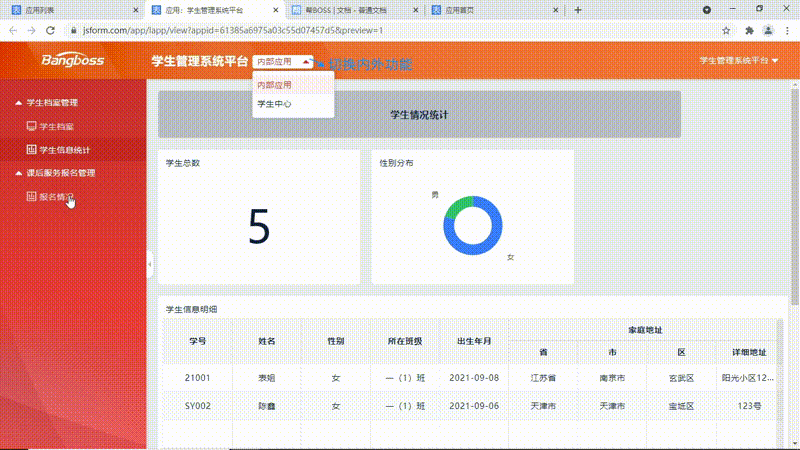Select 学生中心 from the dropdown list
The image size is (800, 450).
(275, 104)
